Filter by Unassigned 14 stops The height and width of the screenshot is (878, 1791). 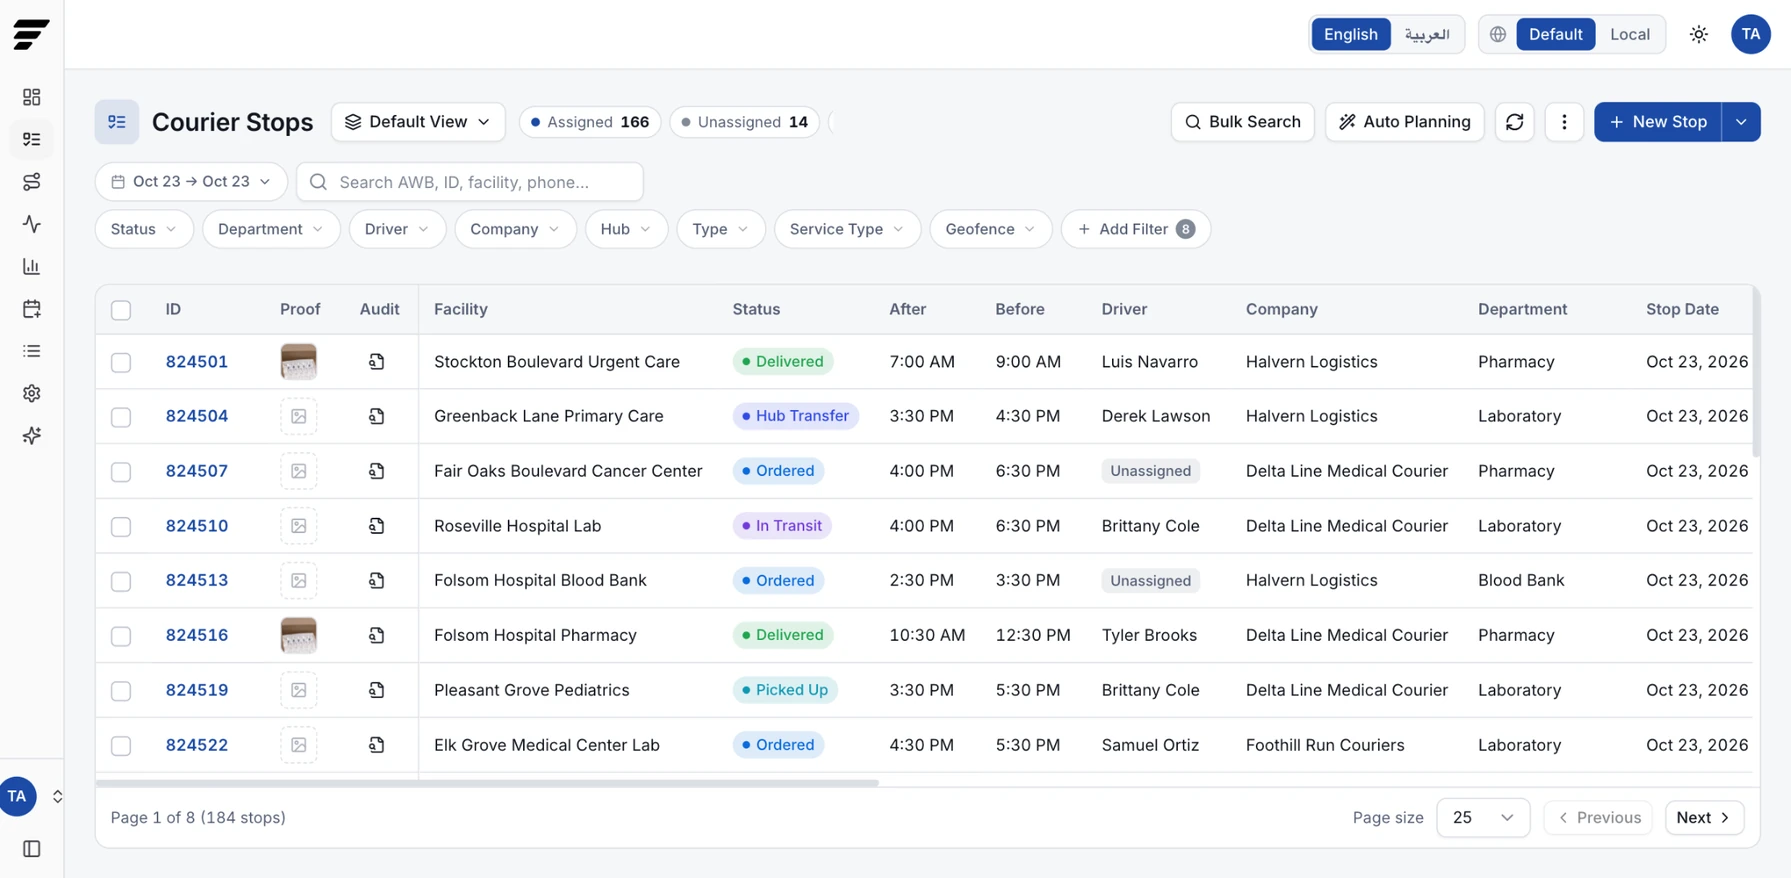(745, 122)
